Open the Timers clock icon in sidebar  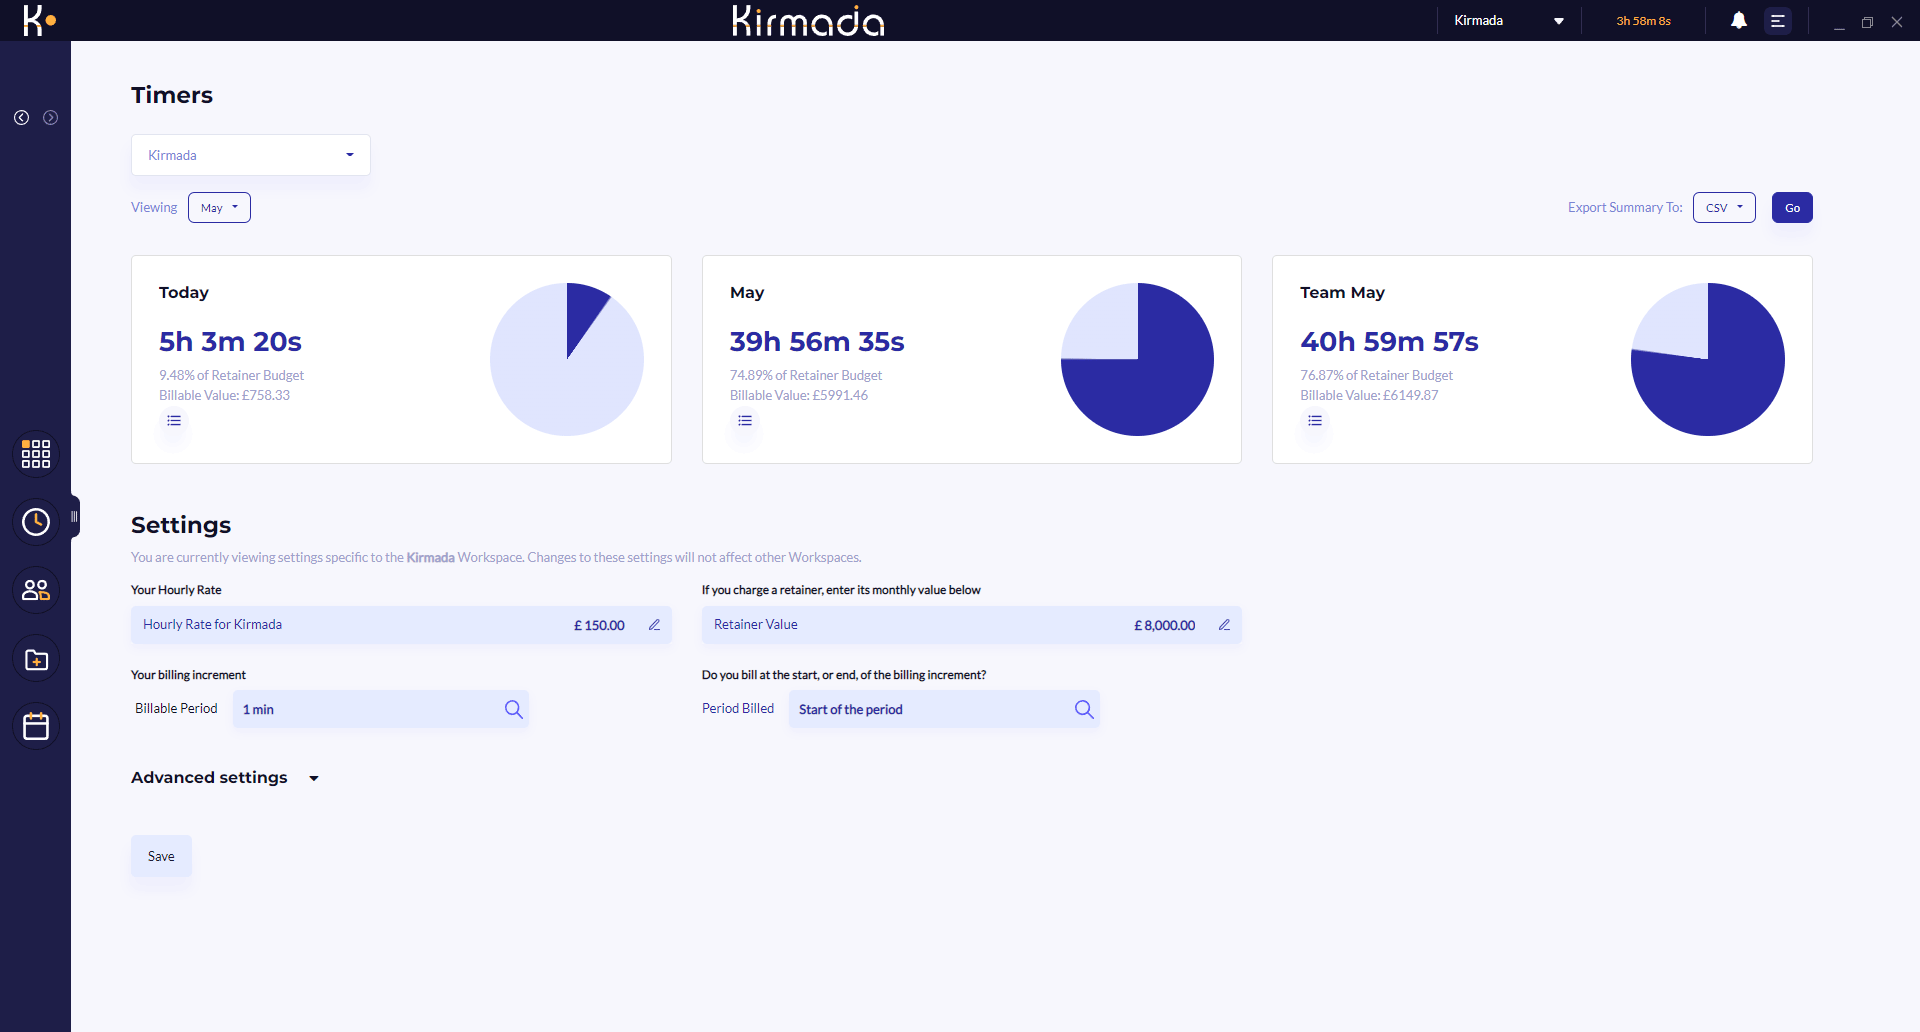[x=36, y=522]
